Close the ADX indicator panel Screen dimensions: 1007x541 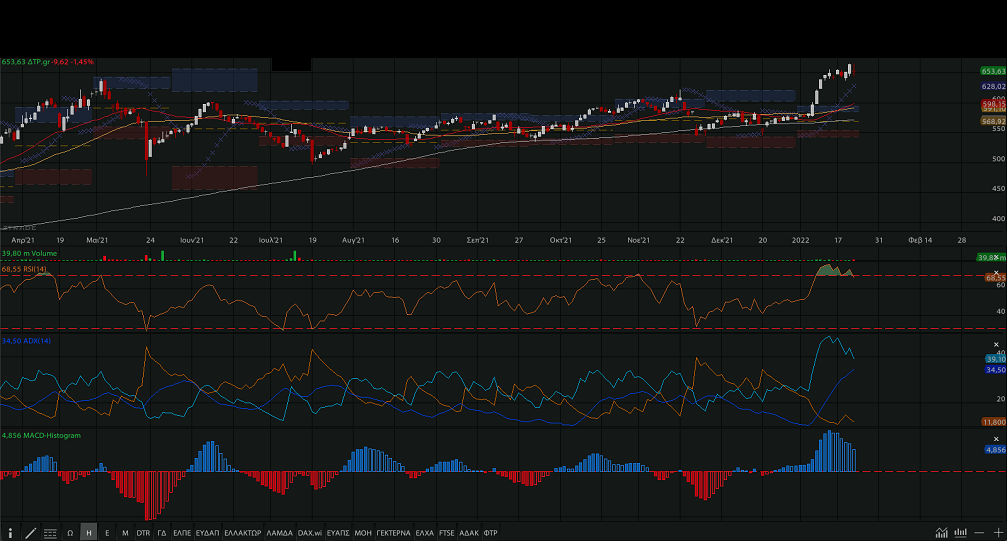tap(996, 345)
